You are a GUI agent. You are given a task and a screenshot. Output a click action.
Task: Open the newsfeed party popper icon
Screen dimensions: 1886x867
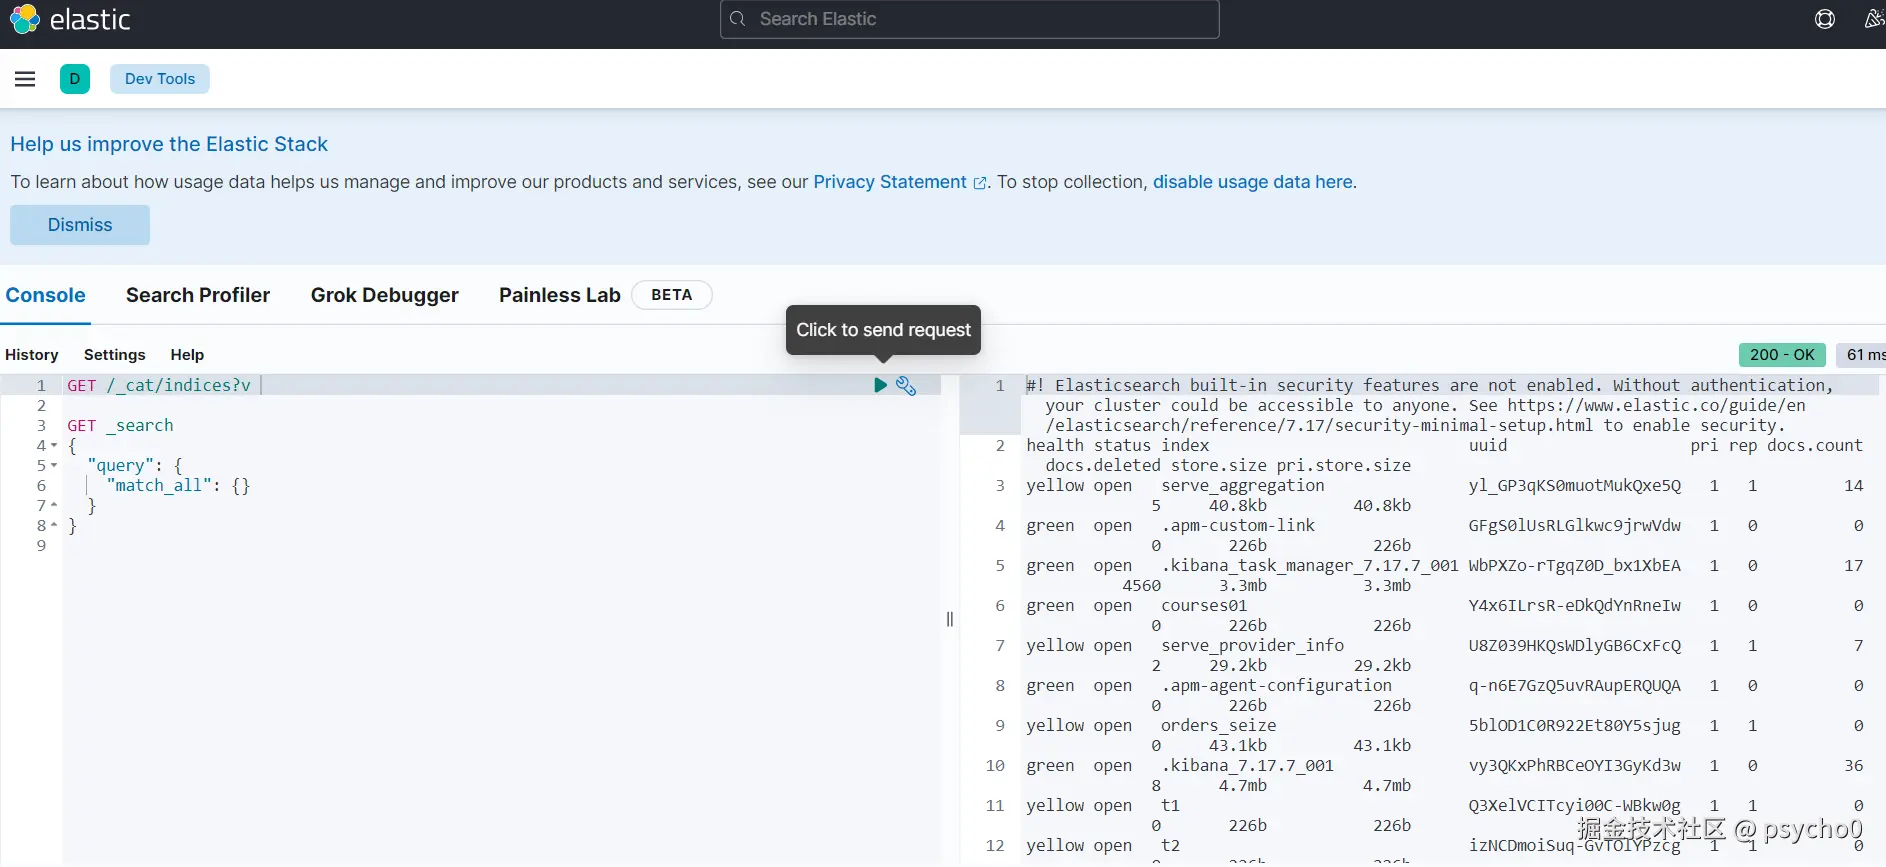(x=1874, y=19)
